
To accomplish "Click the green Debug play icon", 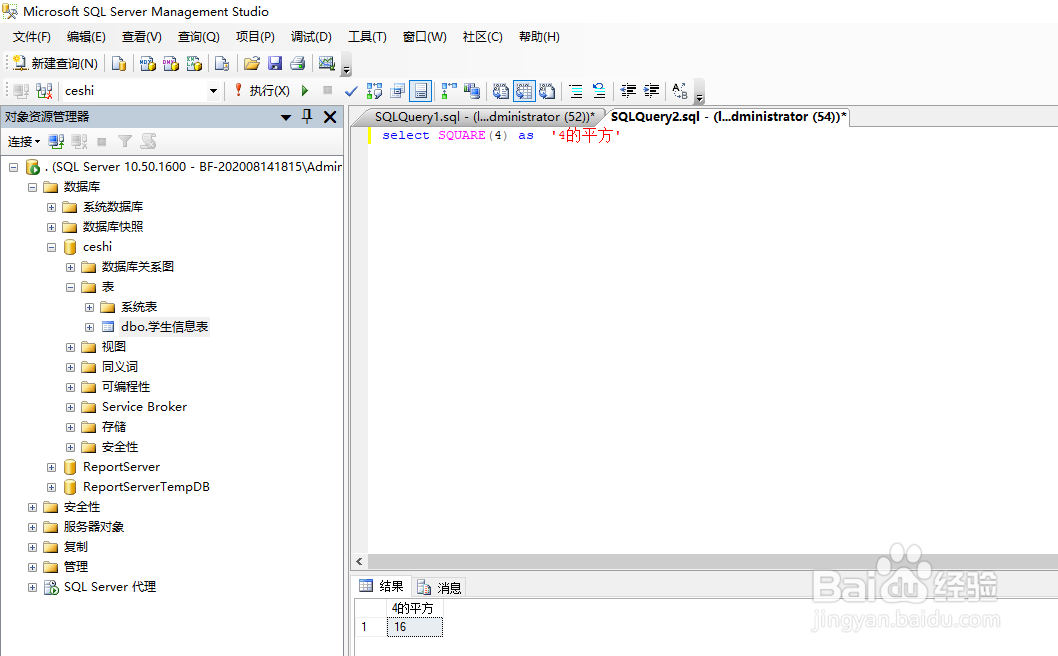I will click(x=305, y=90).
